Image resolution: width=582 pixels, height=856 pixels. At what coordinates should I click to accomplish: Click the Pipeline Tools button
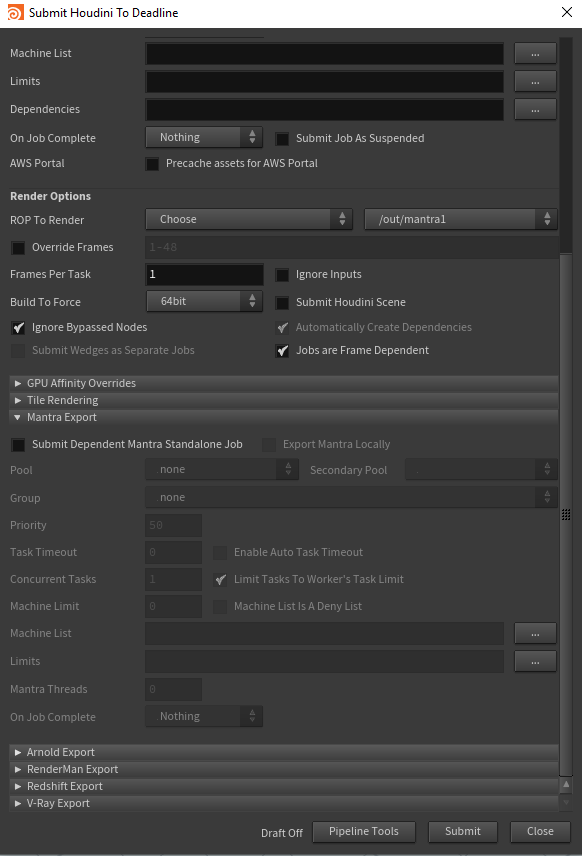coord(364,831)
